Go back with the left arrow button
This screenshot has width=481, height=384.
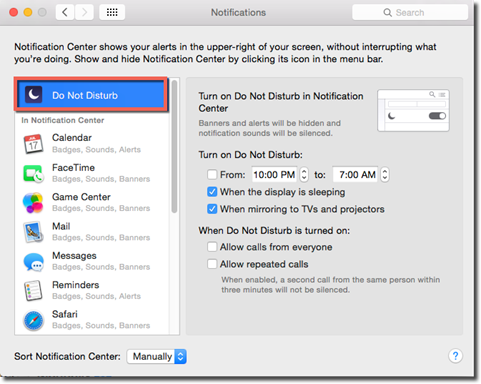pos(65,12)
